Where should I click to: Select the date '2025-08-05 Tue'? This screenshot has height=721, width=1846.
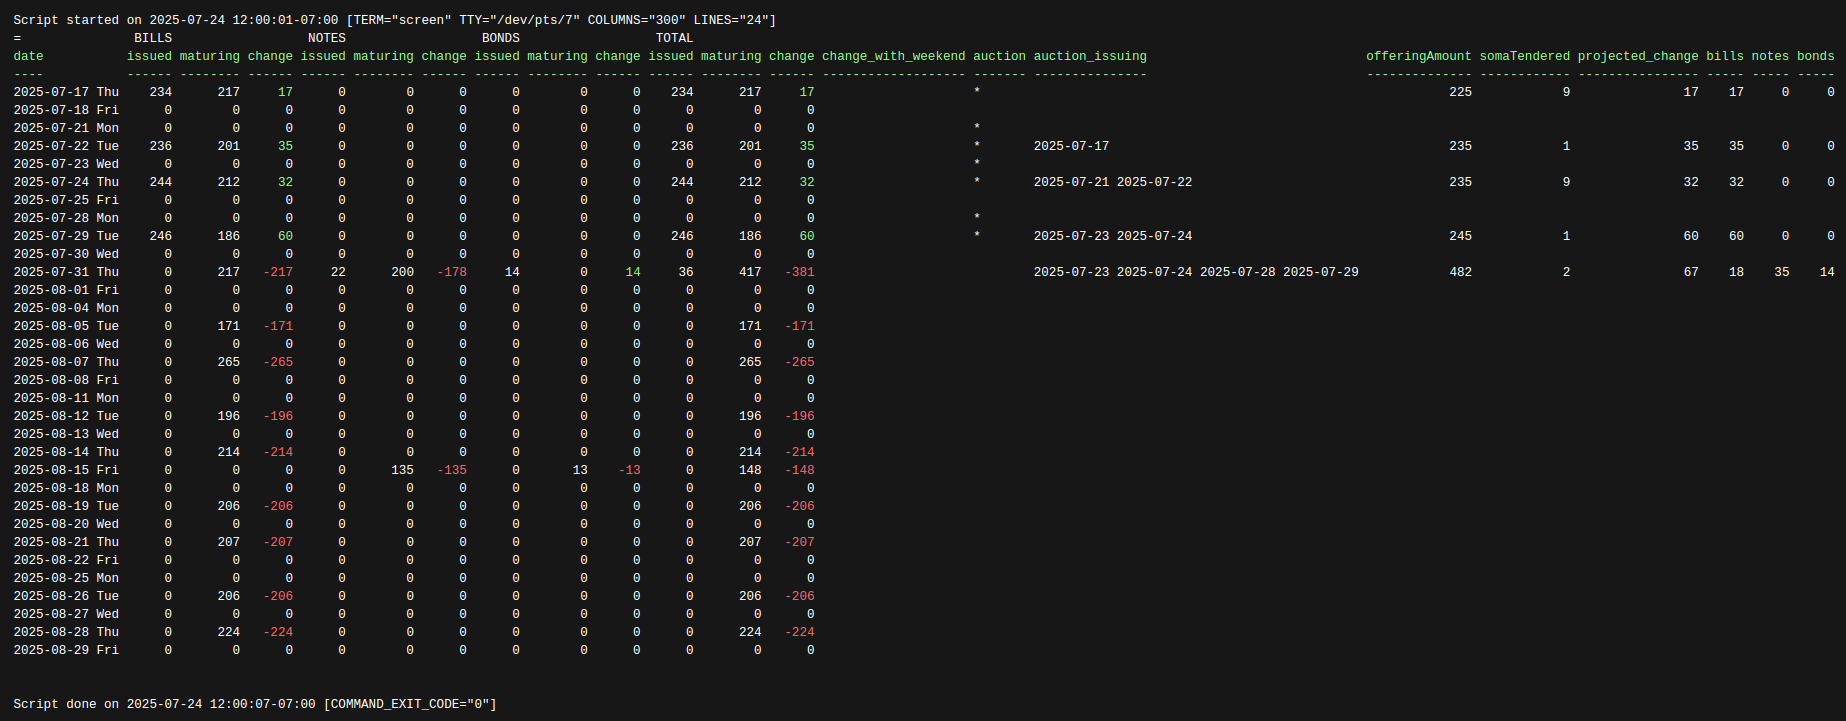66,326
